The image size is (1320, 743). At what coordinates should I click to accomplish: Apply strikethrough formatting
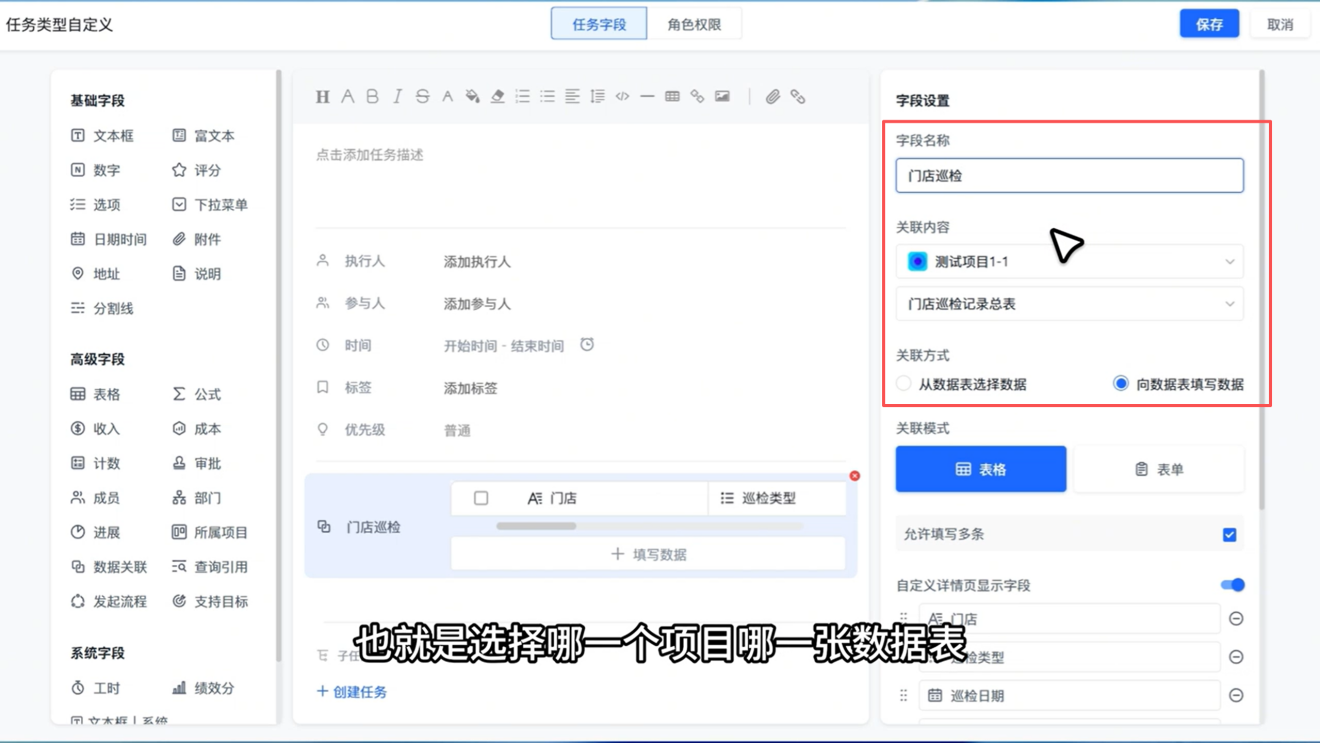422,97
